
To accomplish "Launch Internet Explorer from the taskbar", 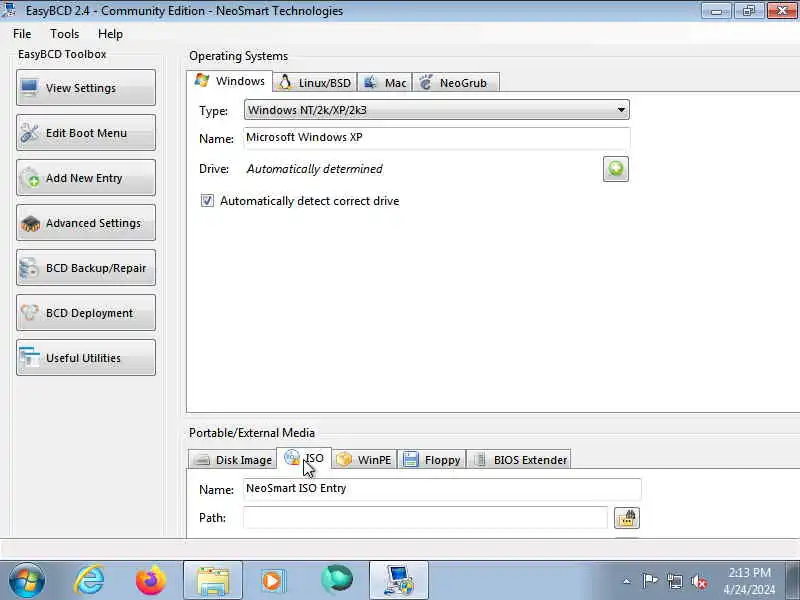I will [x=90, y=580].
